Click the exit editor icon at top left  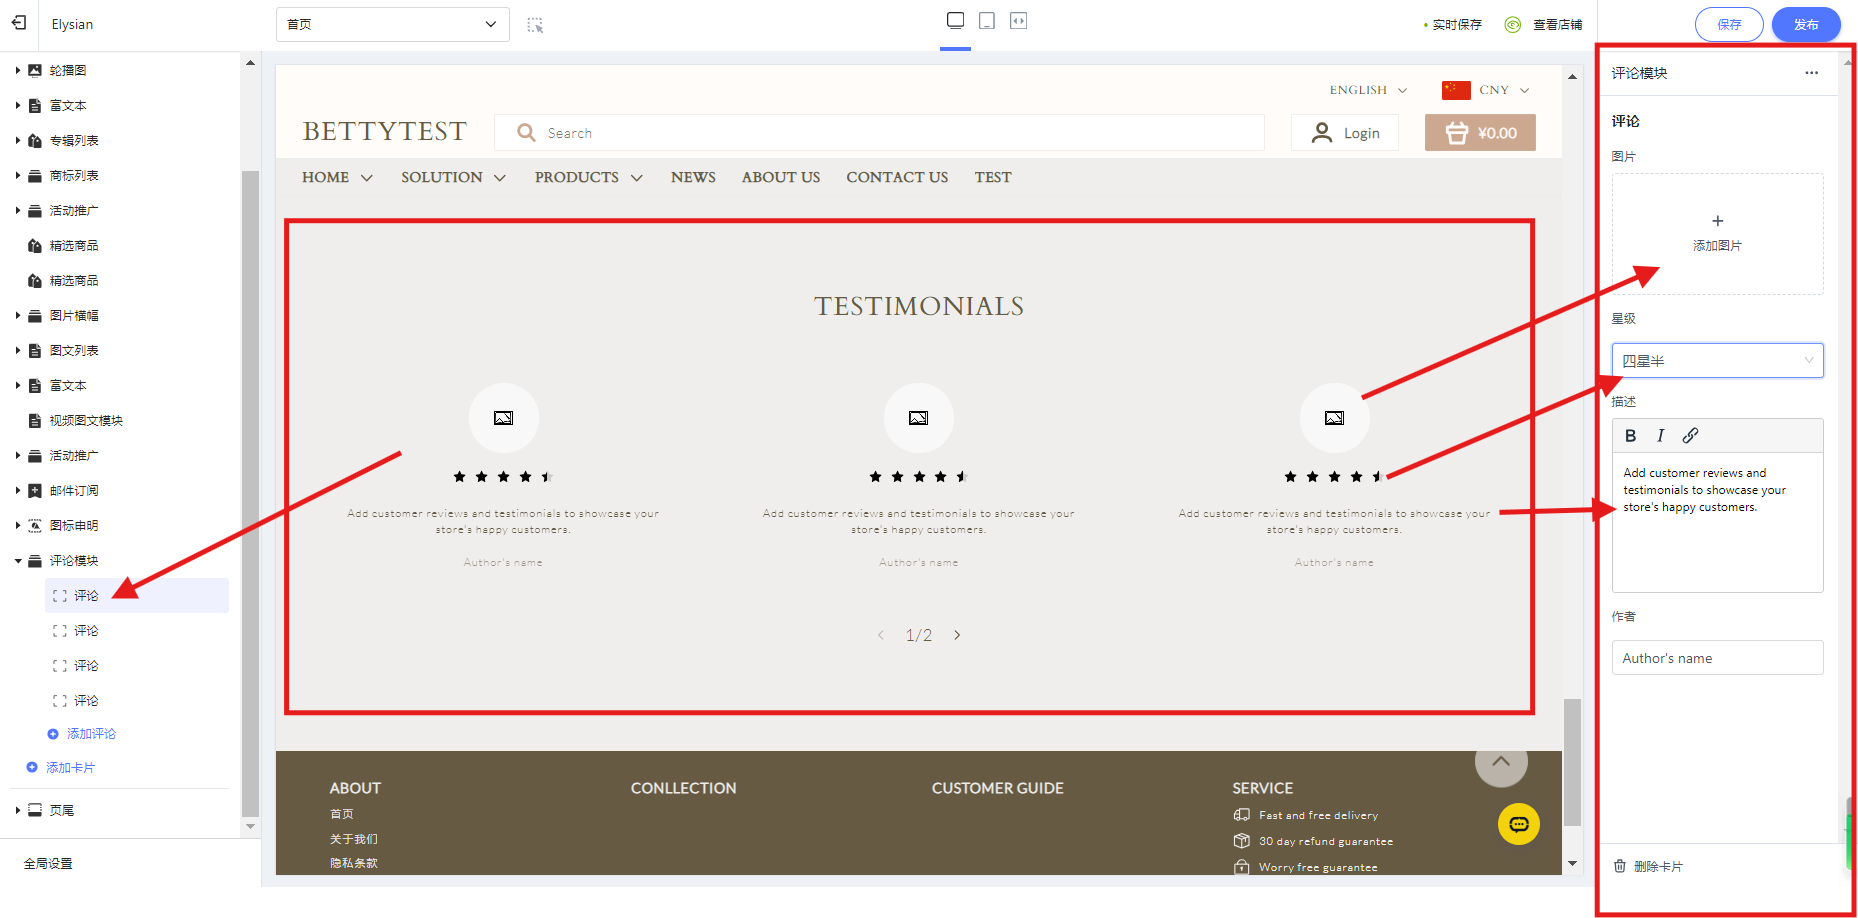coord(19,23)
